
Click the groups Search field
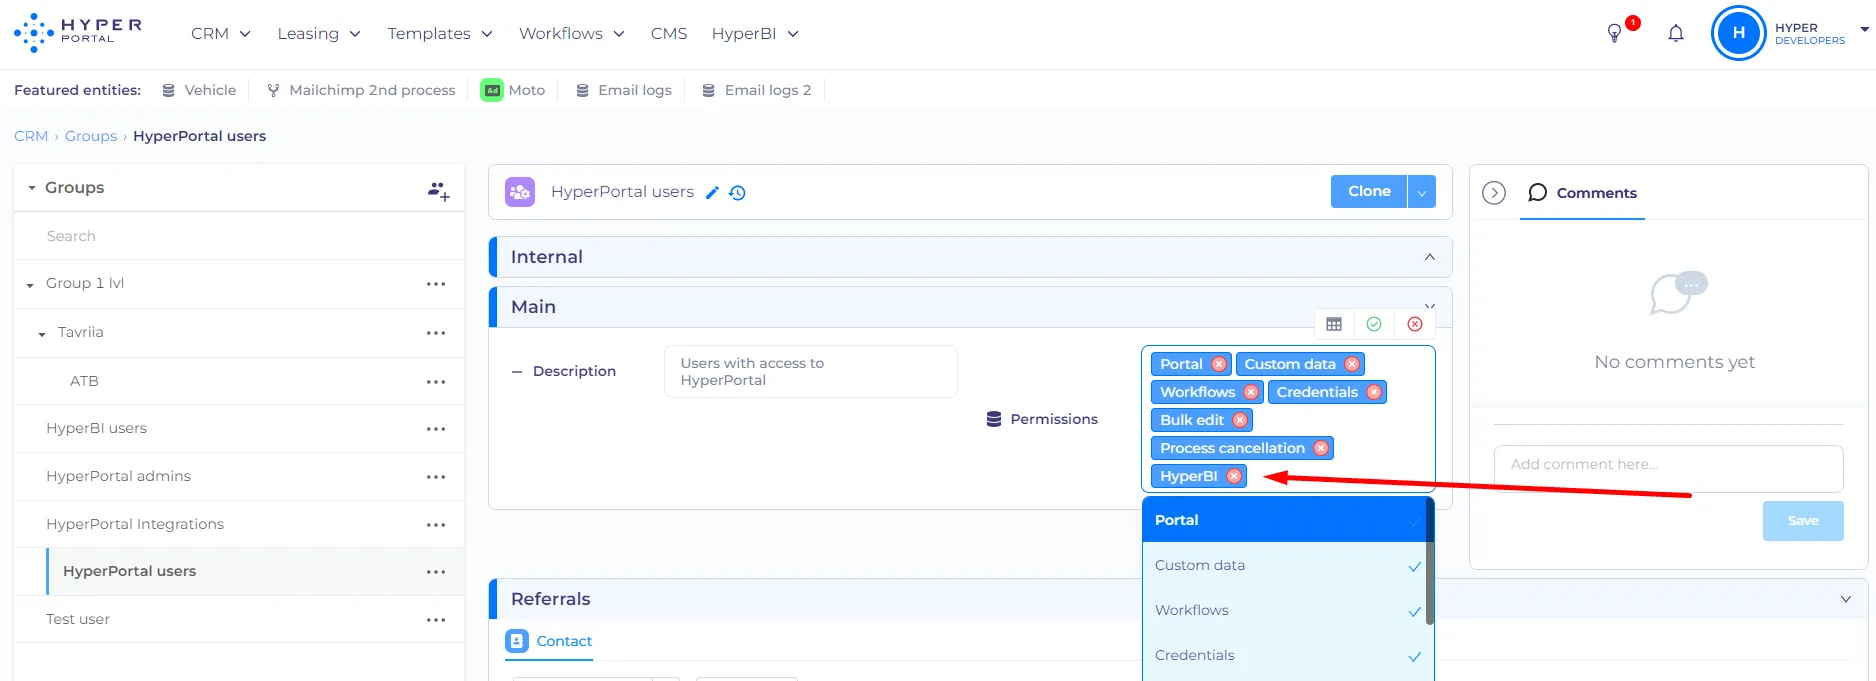click(x=238, y=236)
